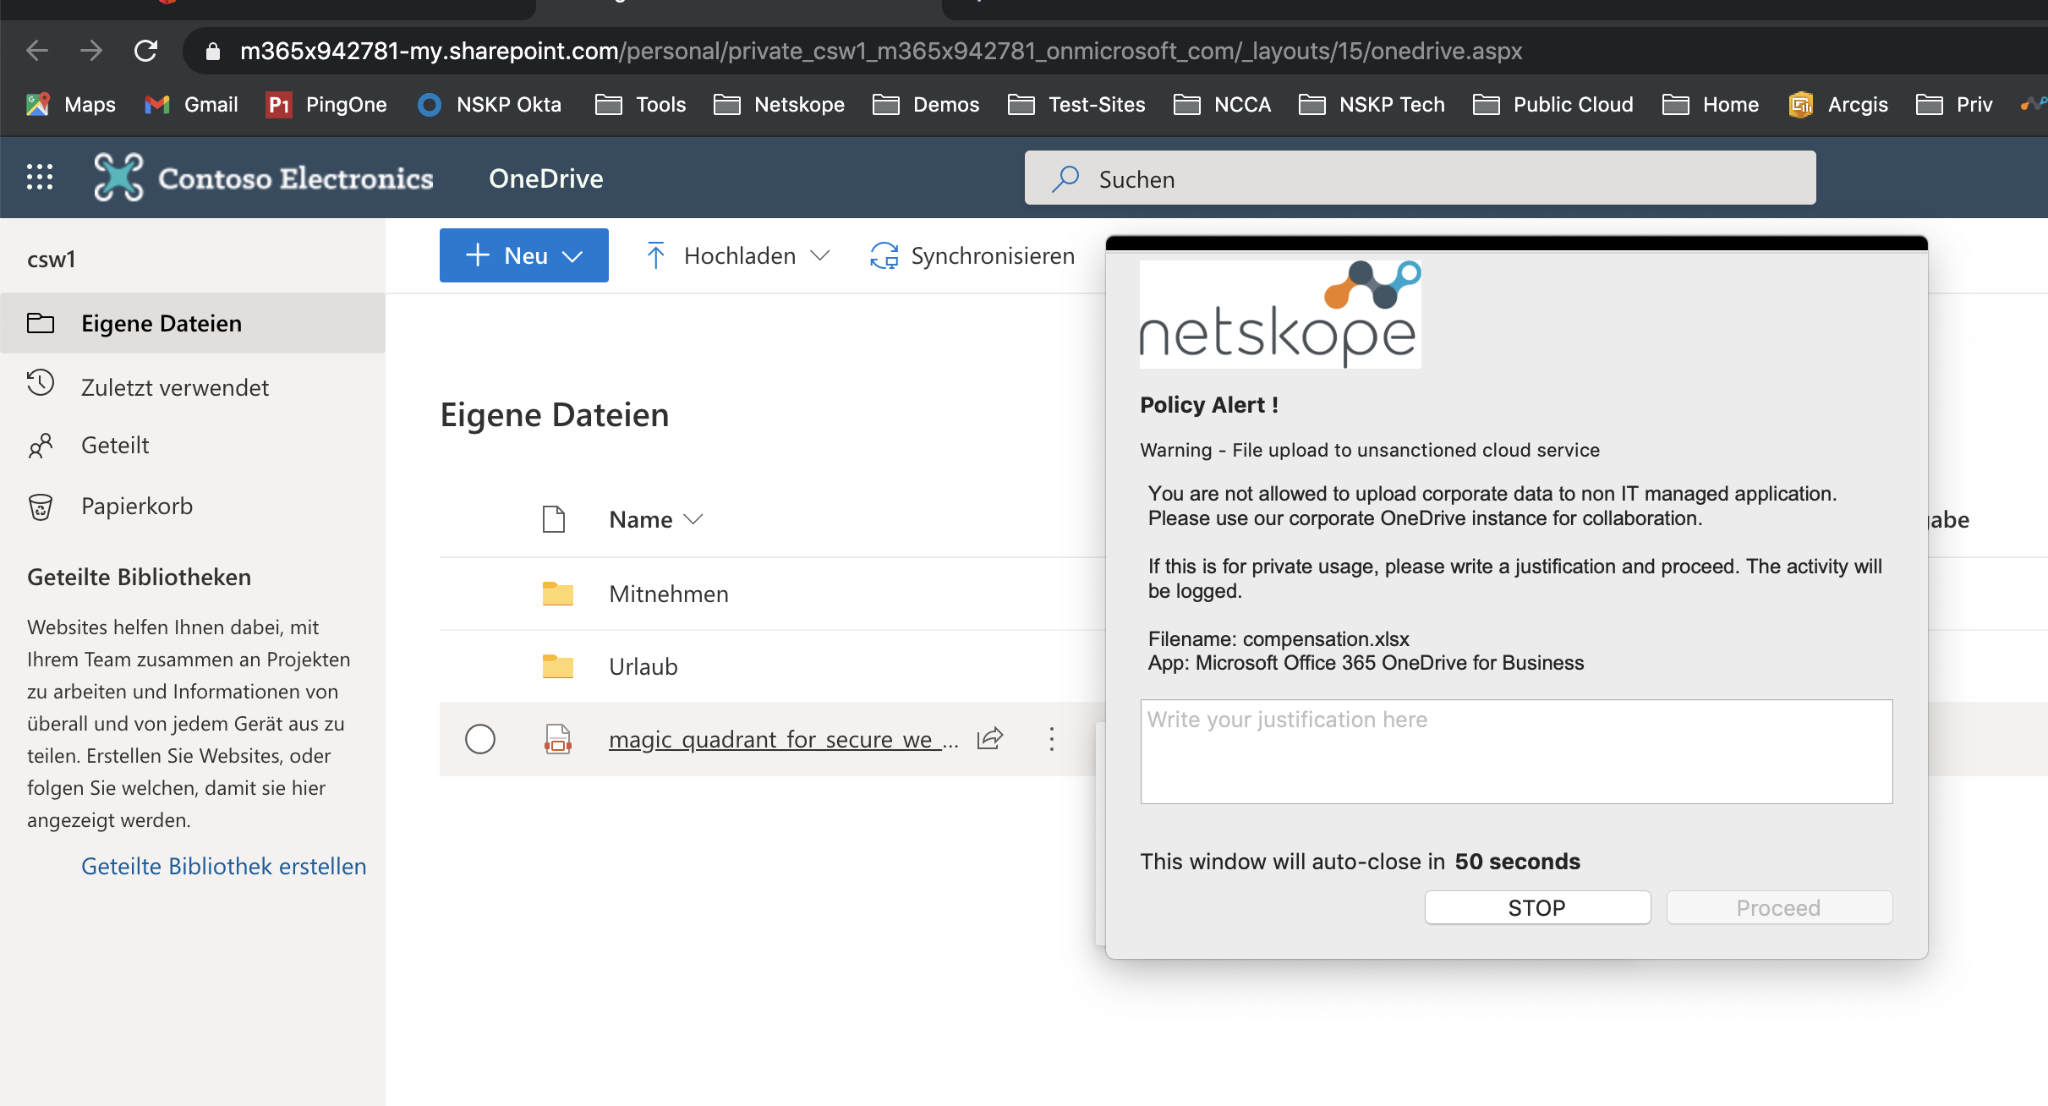Open the app launcher waffle icon

coord(39,177)
